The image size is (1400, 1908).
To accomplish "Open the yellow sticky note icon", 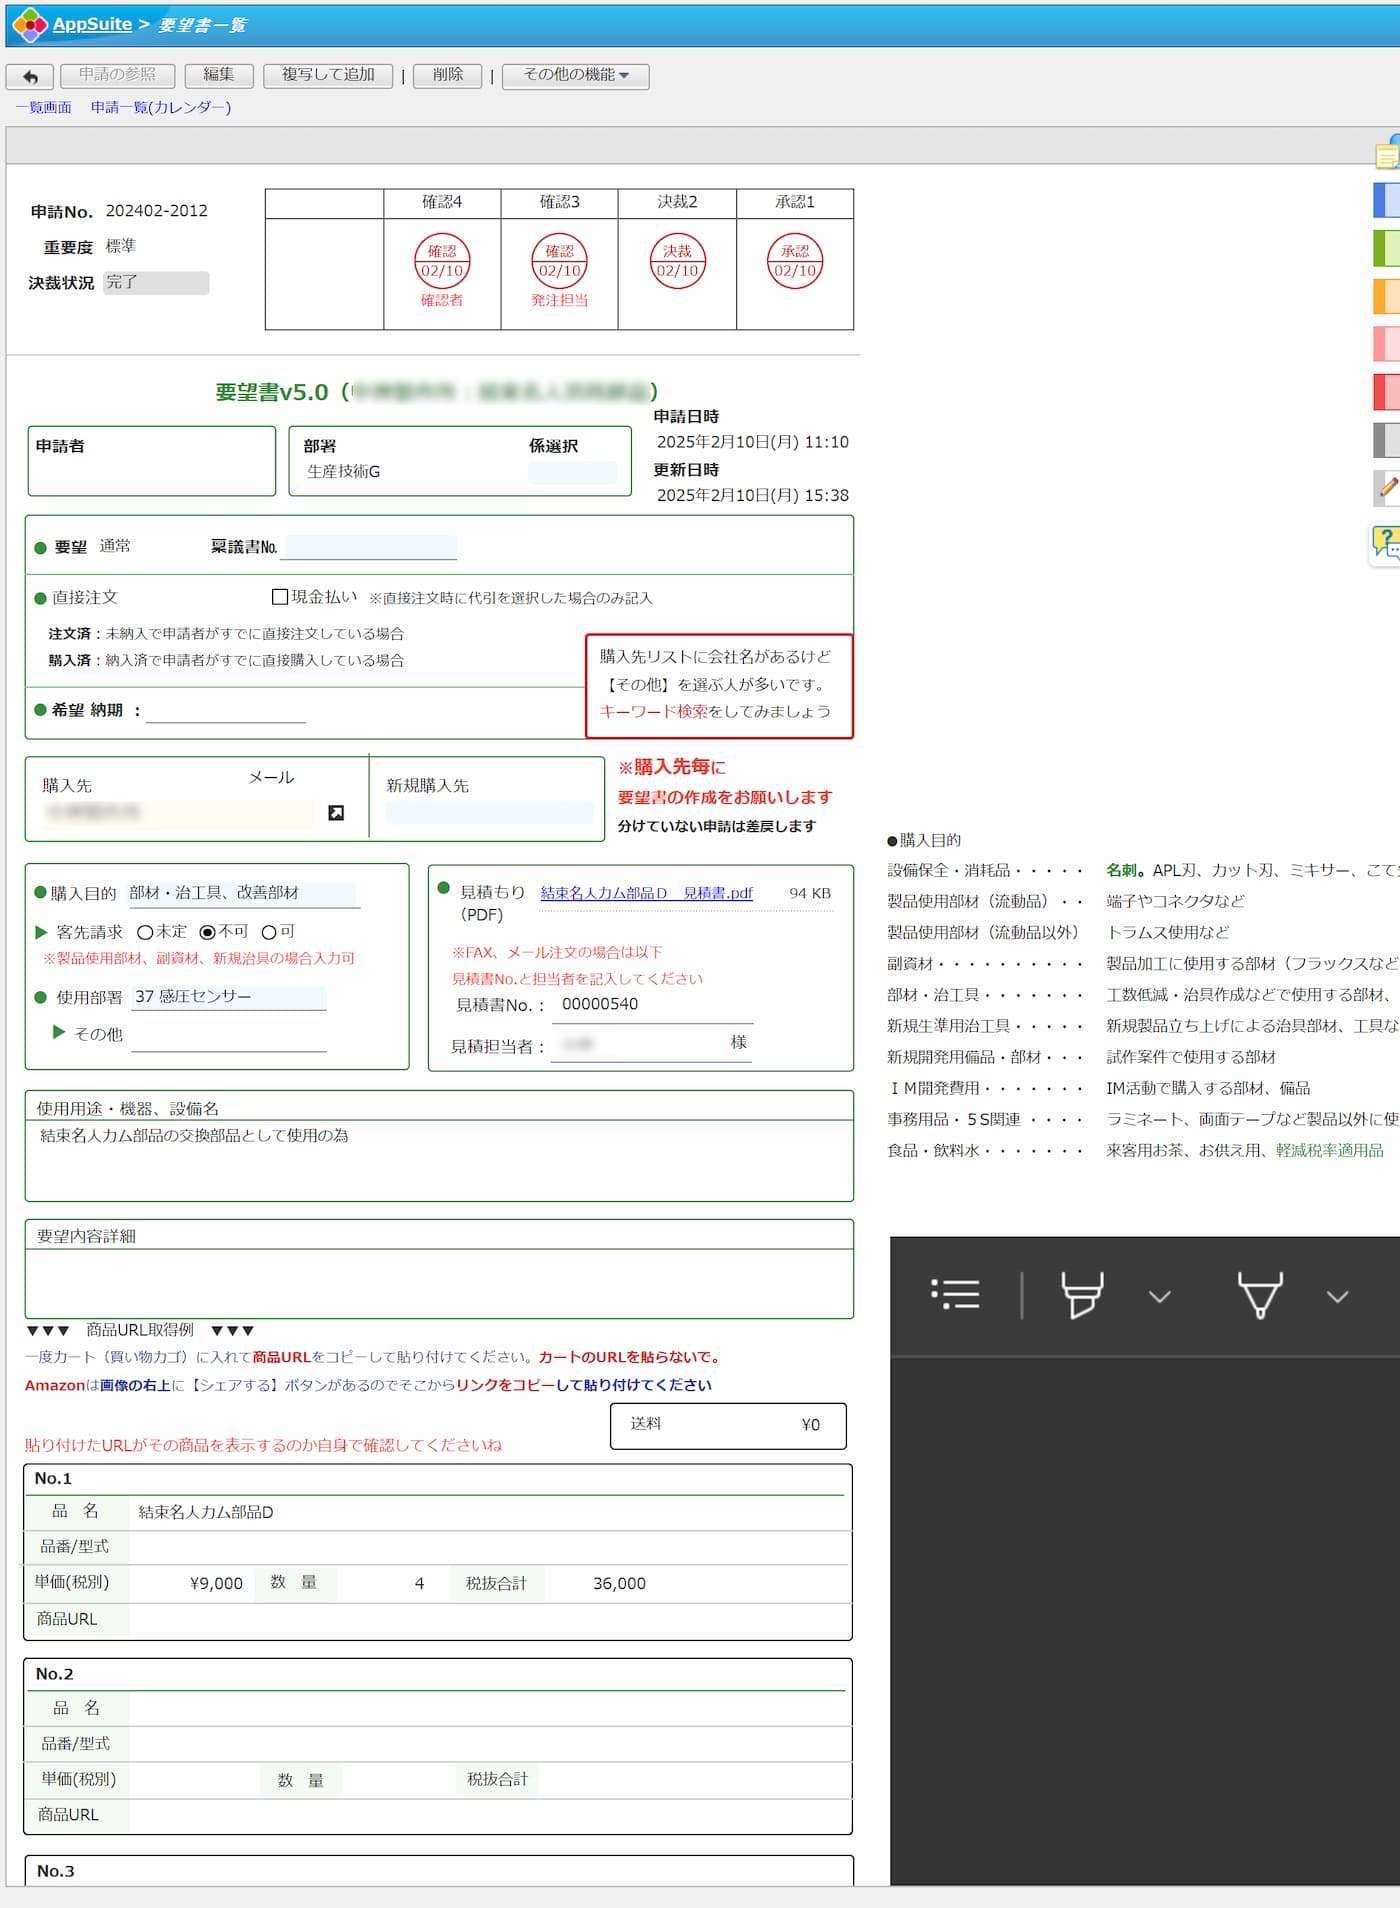I will (x=1387, y=155).
